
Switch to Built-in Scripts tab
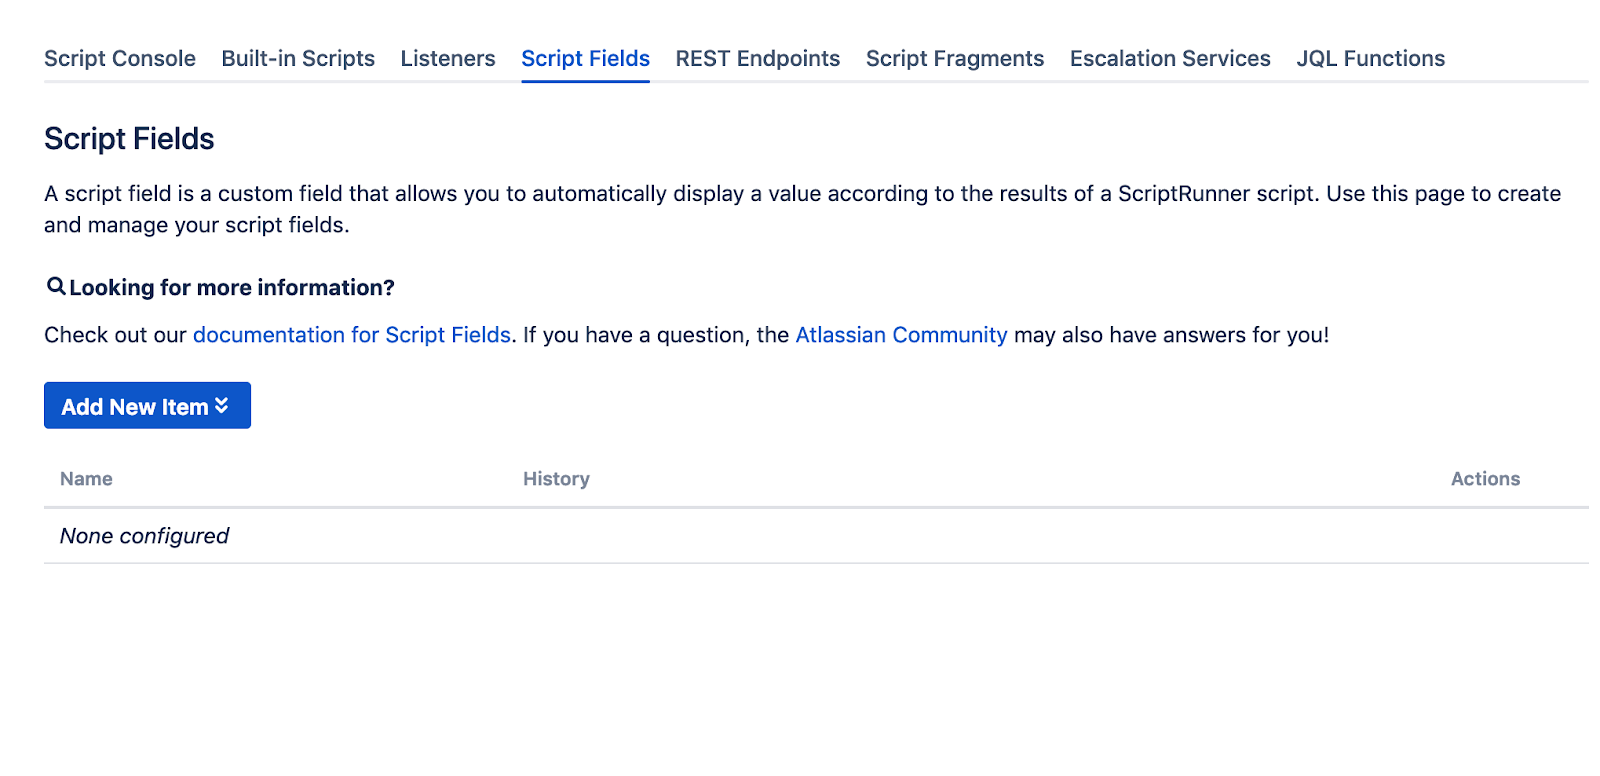298,59
